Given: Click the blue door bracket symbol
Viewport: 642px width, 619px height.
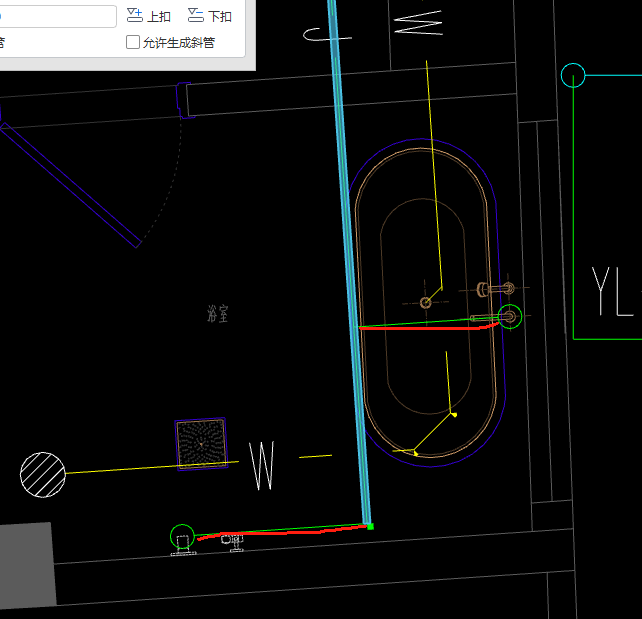Looking at the screenshot, I should (x=185, y=100).
